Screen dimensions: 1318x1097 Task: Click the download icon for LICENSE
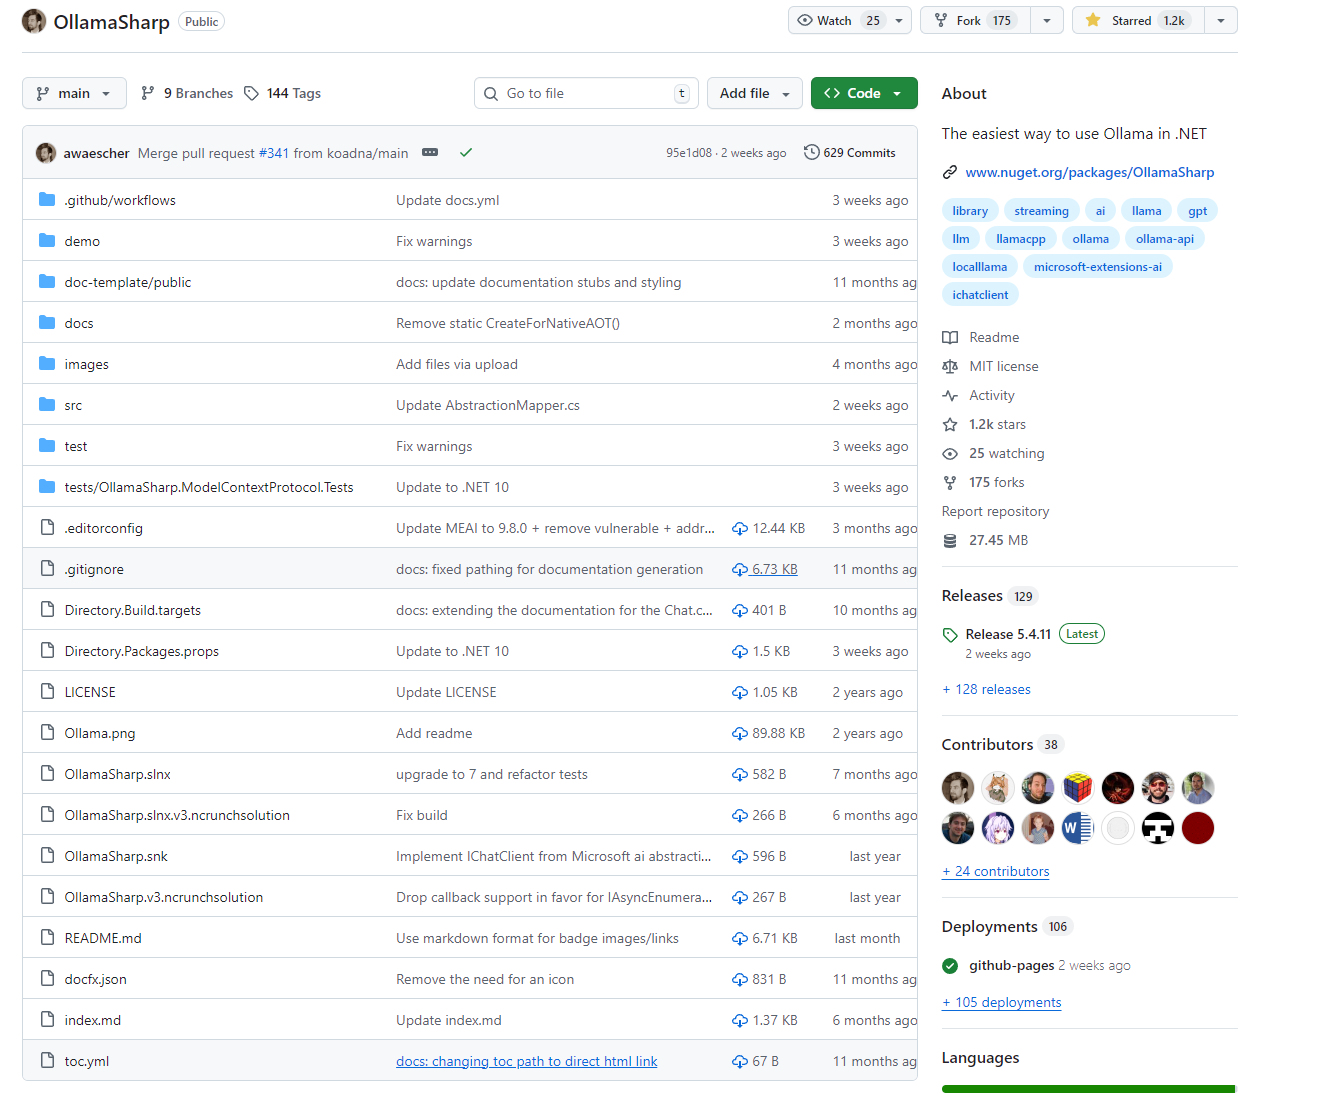(740, 692)
